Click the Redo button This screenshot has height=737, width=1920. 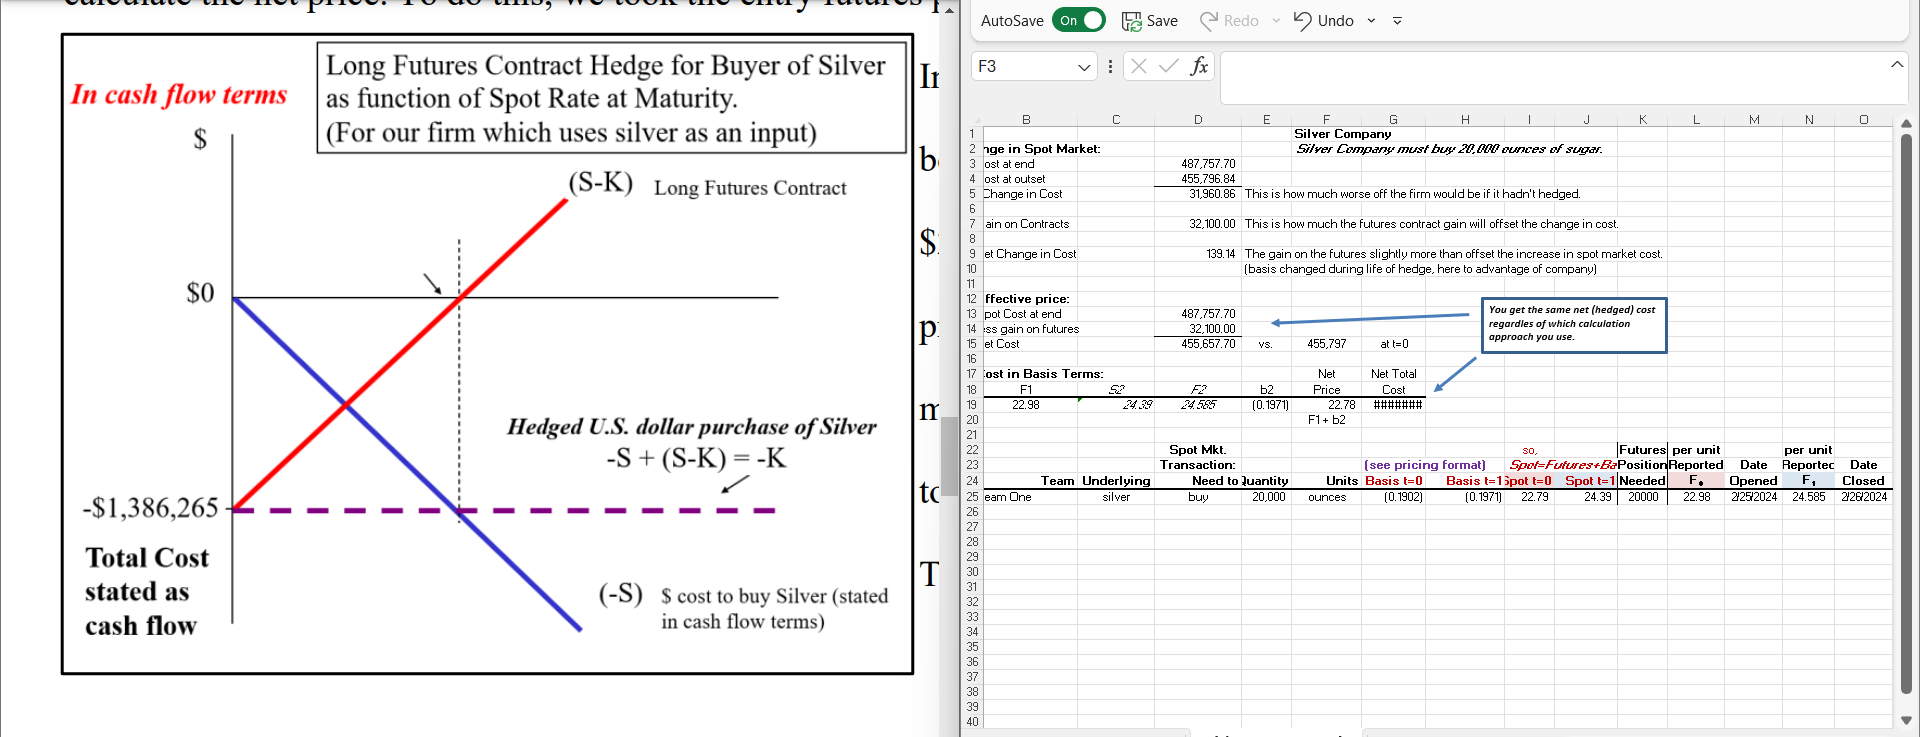tap(1230, 20)
